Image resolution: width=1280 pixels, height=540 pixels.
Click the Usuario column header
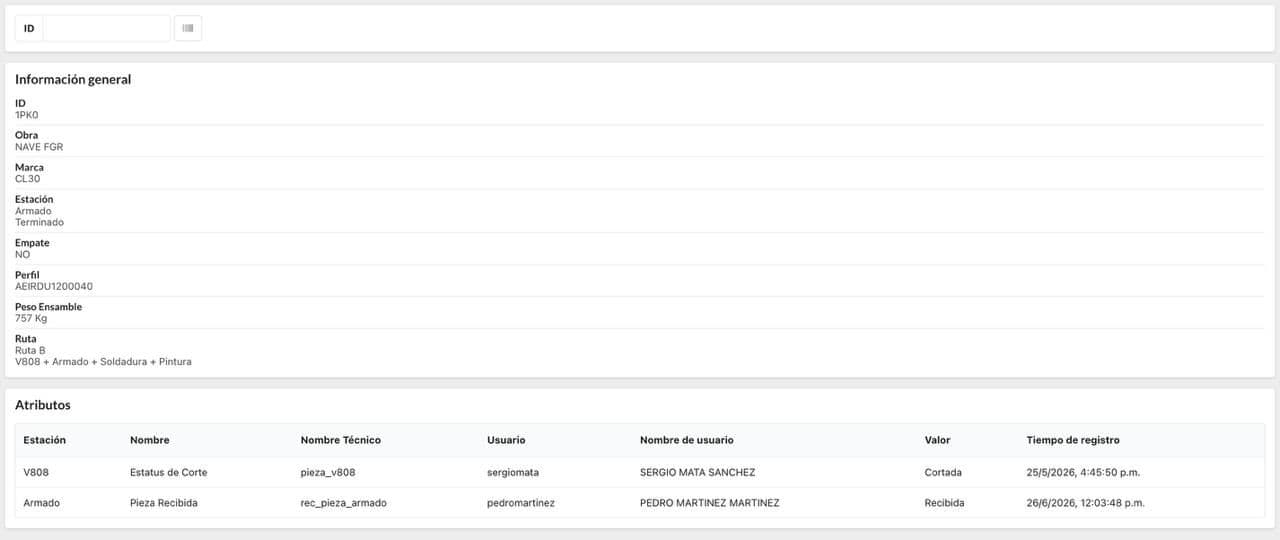(506, 440)
